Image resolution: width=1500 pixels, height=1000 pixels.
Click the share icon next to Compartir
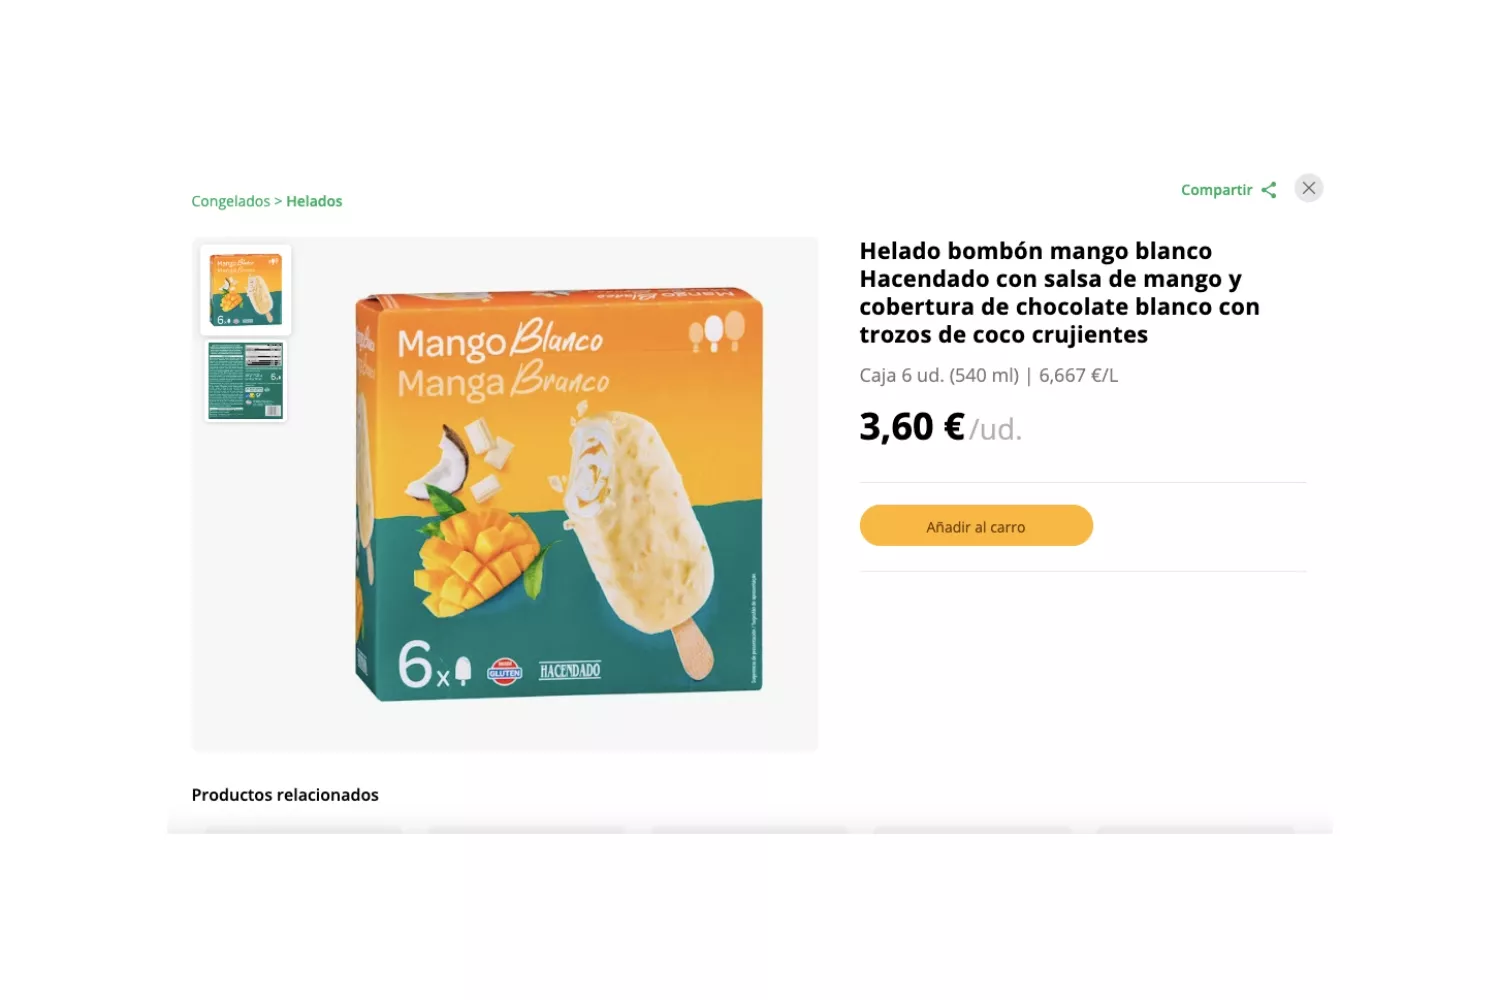pos(1269,190)
